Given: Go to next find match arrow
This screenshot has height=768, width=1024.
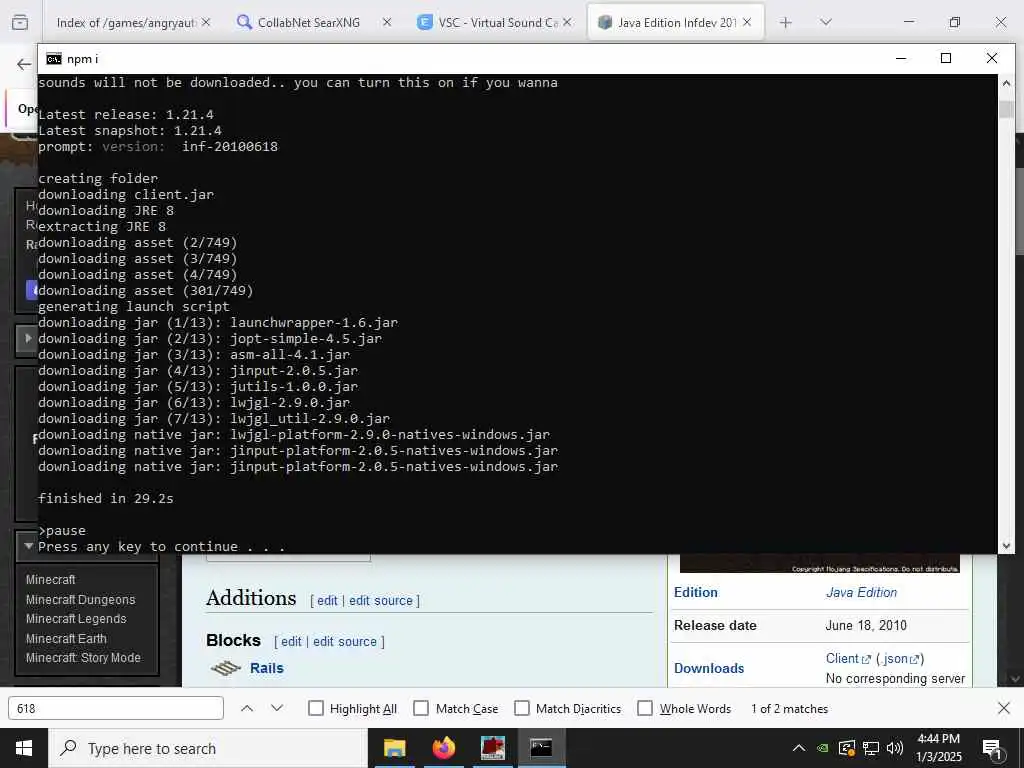Looking at the screenshot, I should (277, 709).
